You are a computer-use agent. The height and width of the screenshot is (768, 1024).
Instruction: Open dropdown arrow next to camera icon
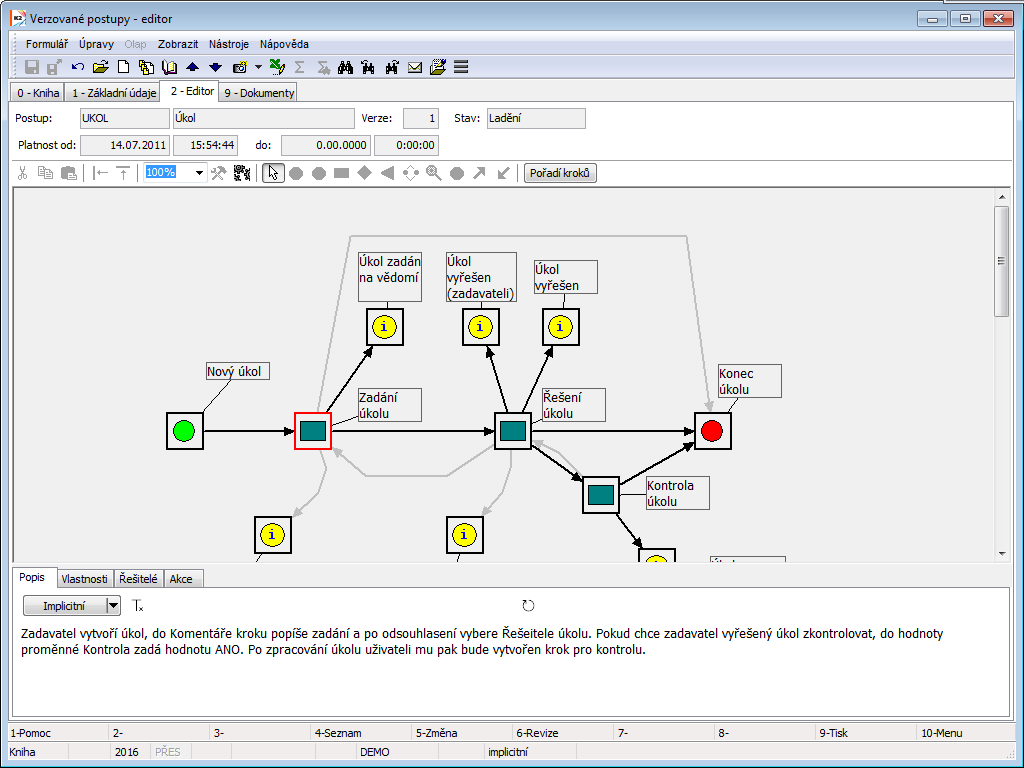pyautogui.click(x=258, y=67)
